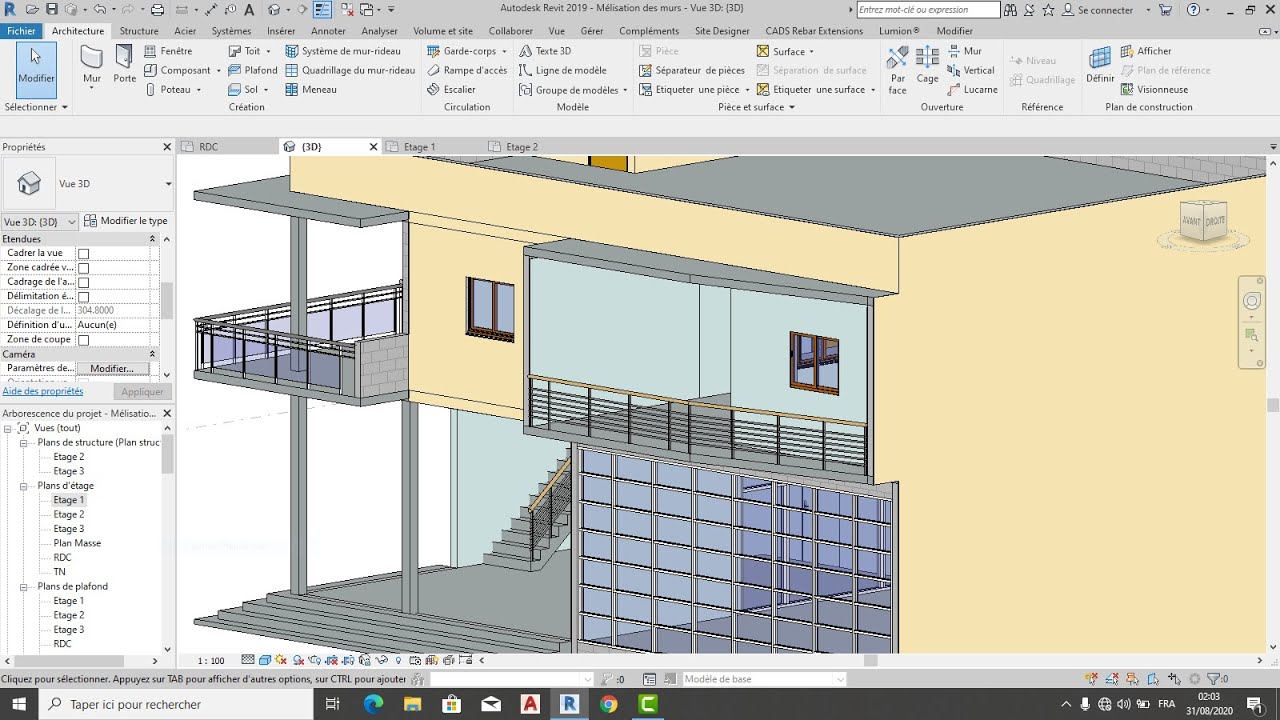This screenshot has height=720, width=1280.
Task: Open AutoCAD from the taskbar
Action: pyautogui.click(x=530, y=704)
